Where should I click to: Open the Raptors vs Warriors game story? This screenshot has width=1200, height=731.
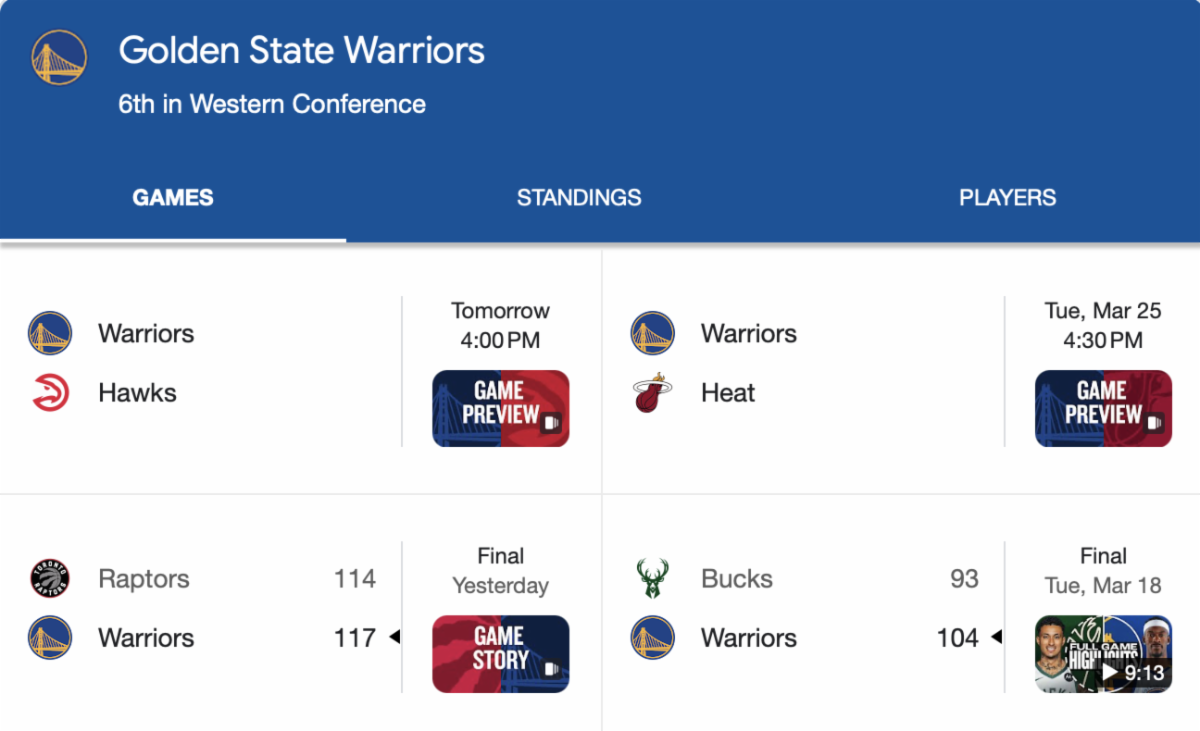coord(500,653)
